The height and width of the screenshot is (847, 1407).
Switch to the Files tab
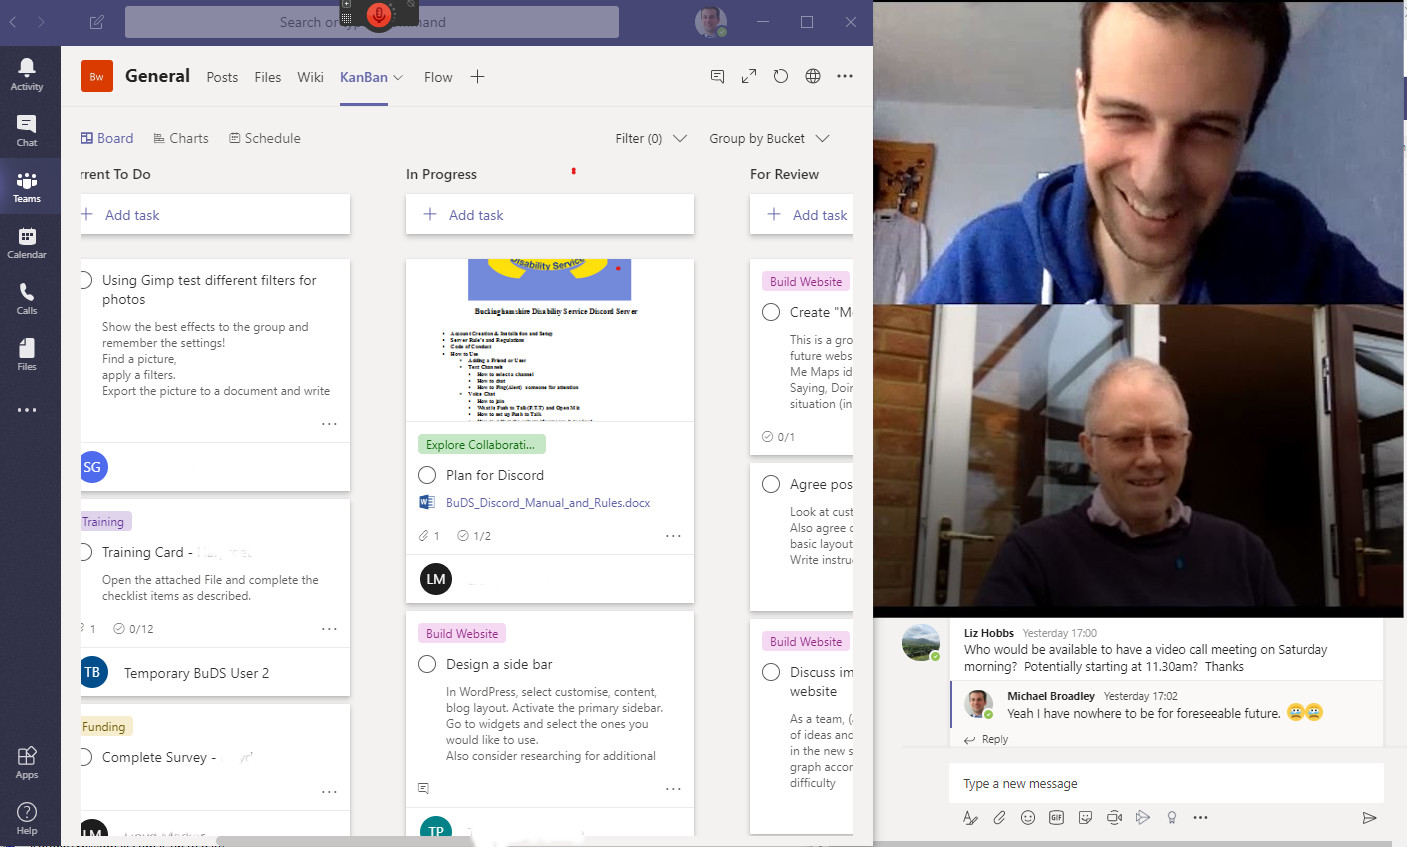coord(268,77)
